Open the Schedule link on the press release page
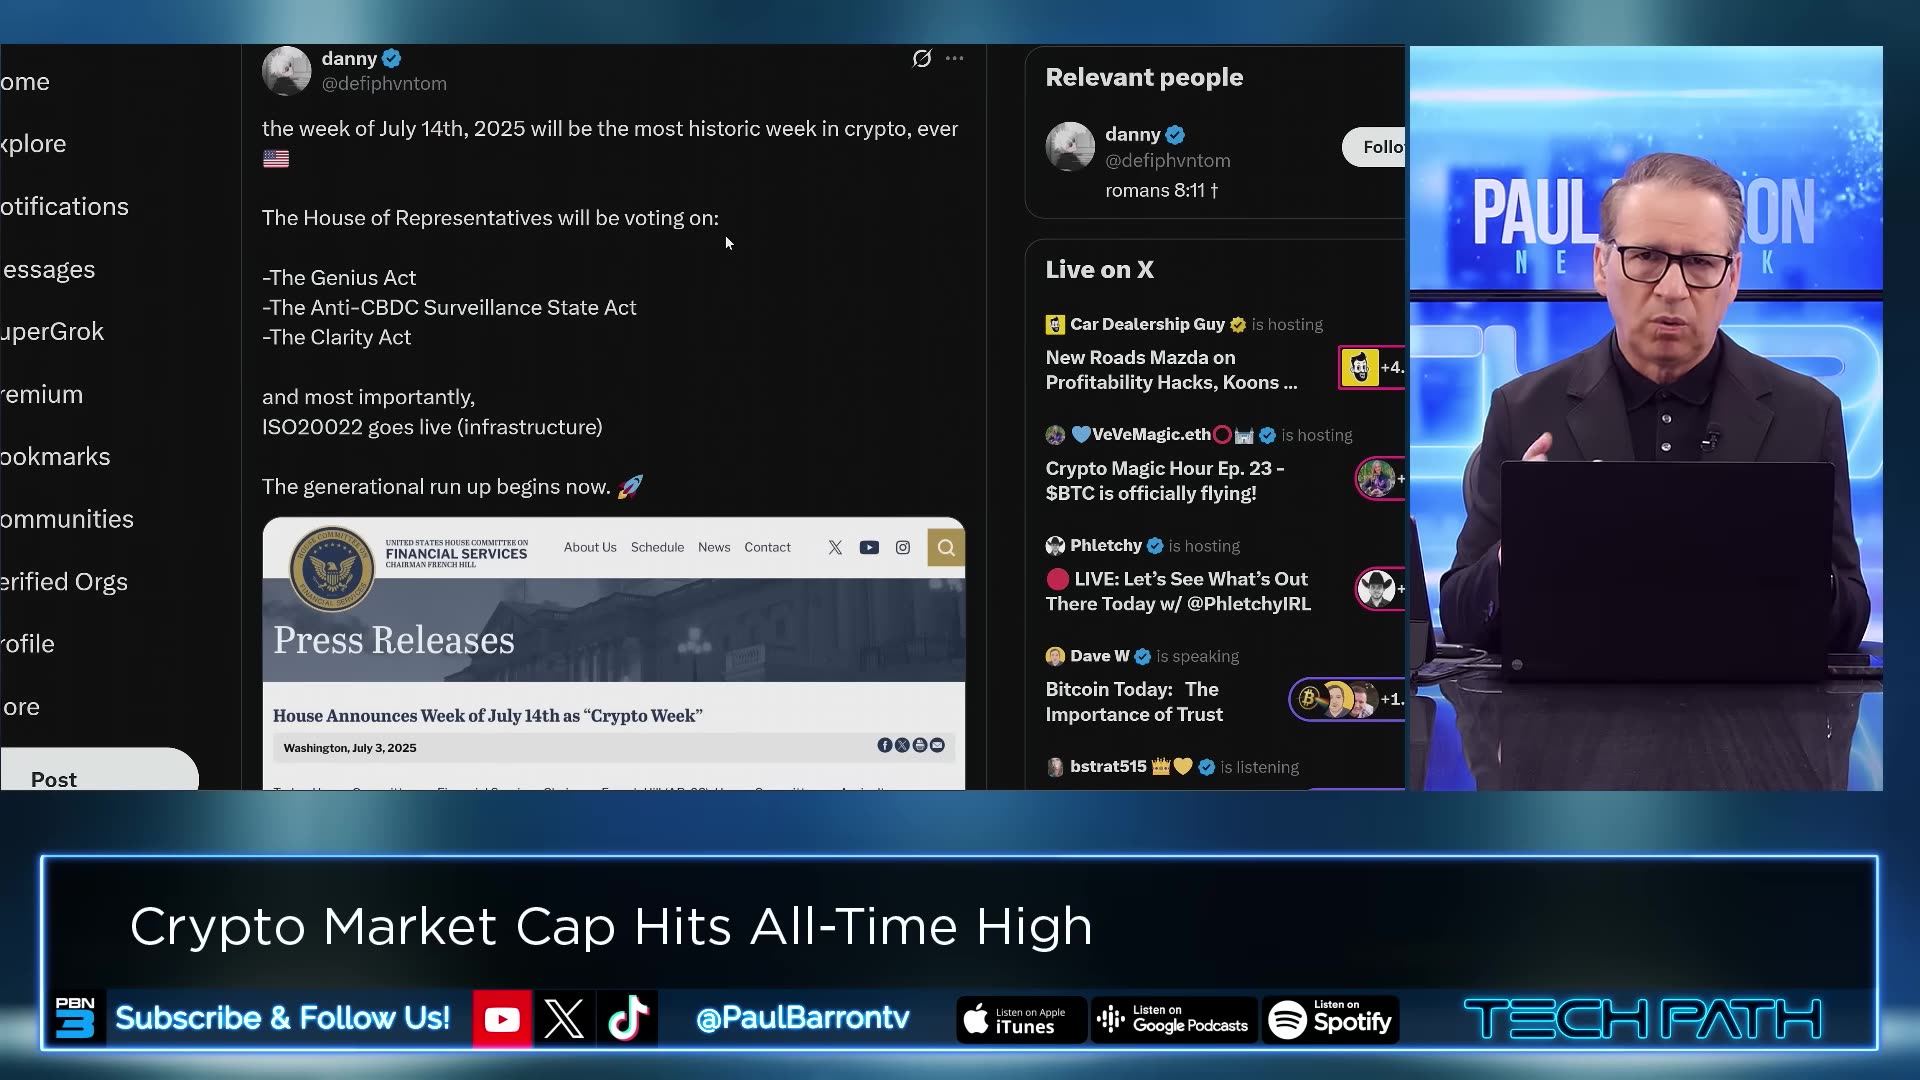The image size is (1920, 1080). pos(657,548)
